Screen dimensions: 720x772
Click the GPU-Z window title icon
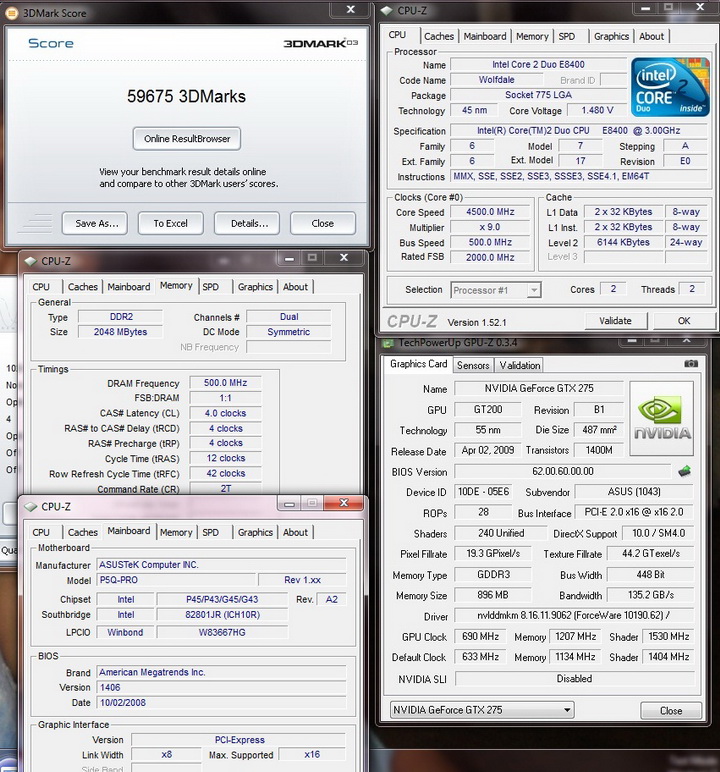(388, 343)
